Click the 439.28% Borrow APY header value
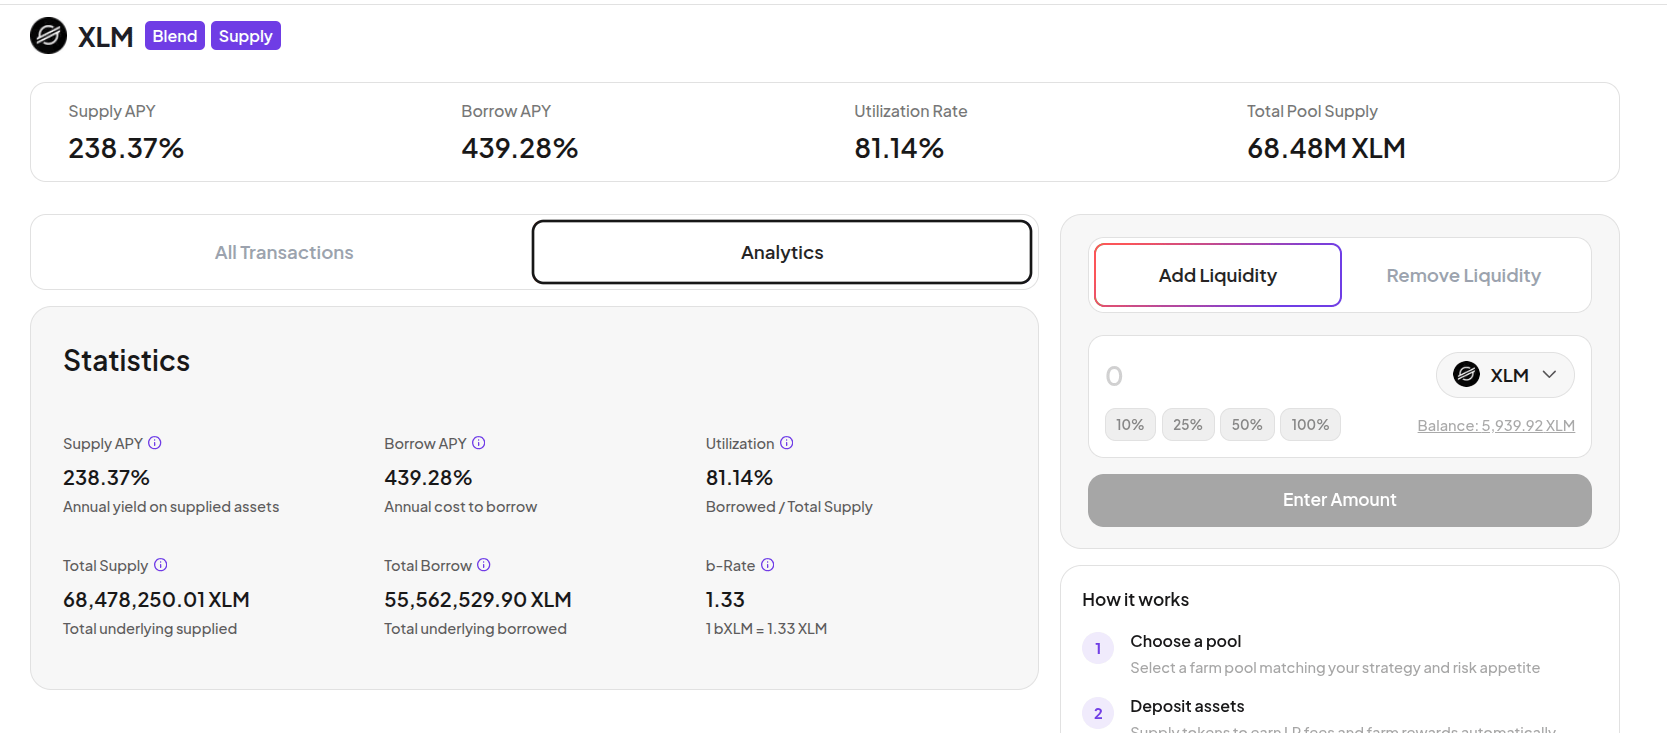1667x733 pixels. tap(520, 148)
